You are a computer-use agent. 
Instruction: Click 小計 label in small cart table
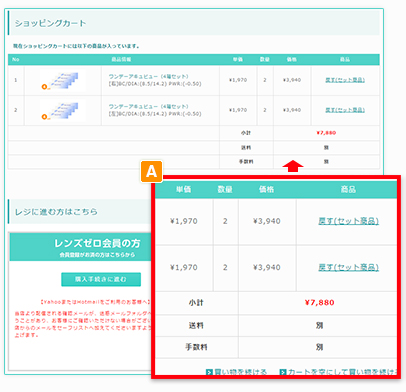[246, 133]
